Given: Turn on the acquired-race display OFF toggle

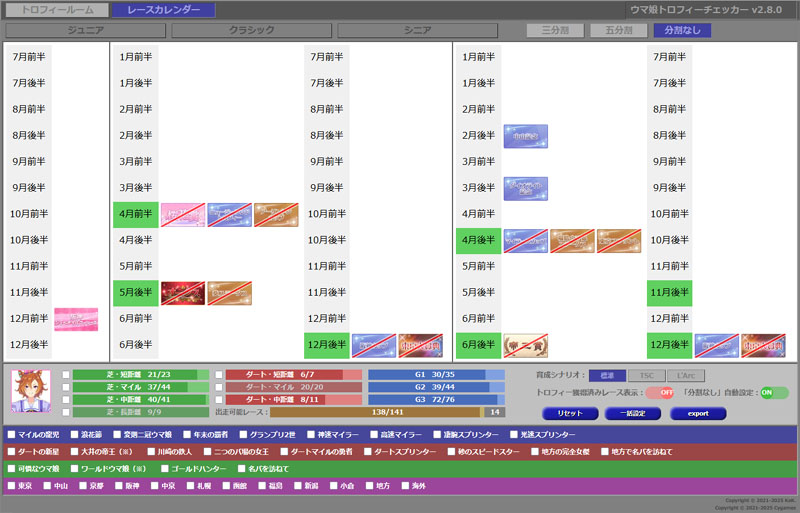Looking at the screenshot, I should pyautogui.click(x=659, y=393).
